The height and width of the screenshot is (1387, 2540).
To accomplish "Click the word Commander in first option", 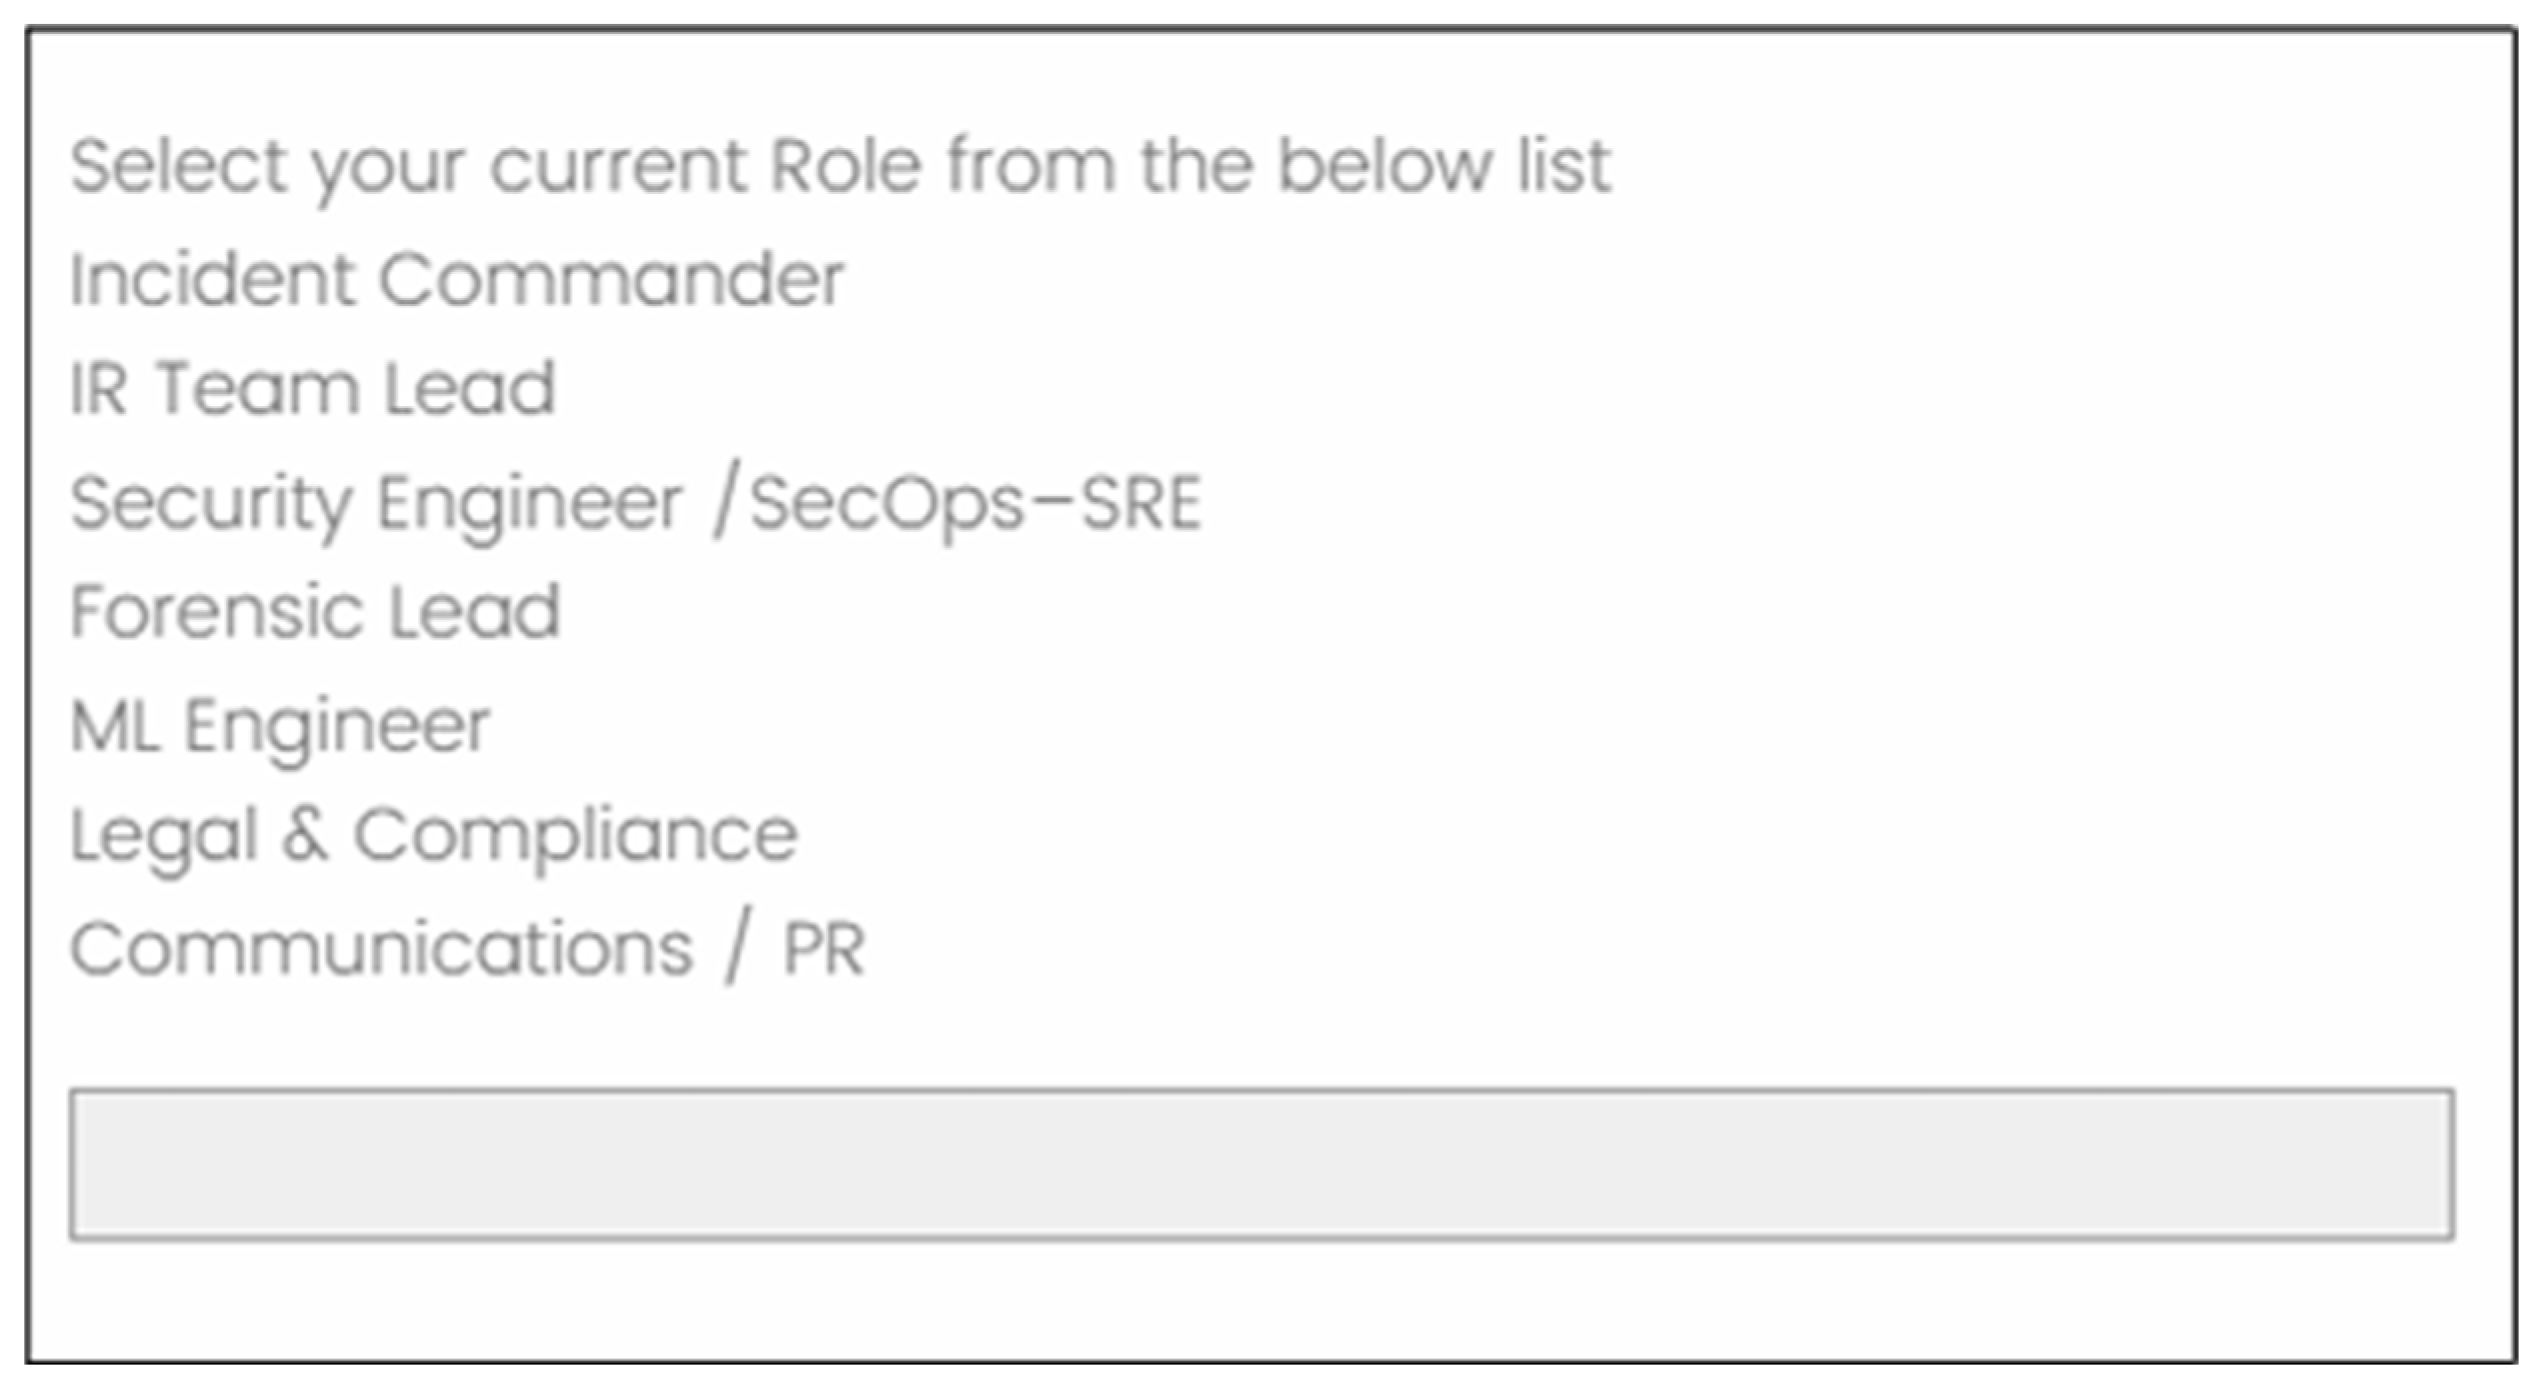I will click(611, 279).
